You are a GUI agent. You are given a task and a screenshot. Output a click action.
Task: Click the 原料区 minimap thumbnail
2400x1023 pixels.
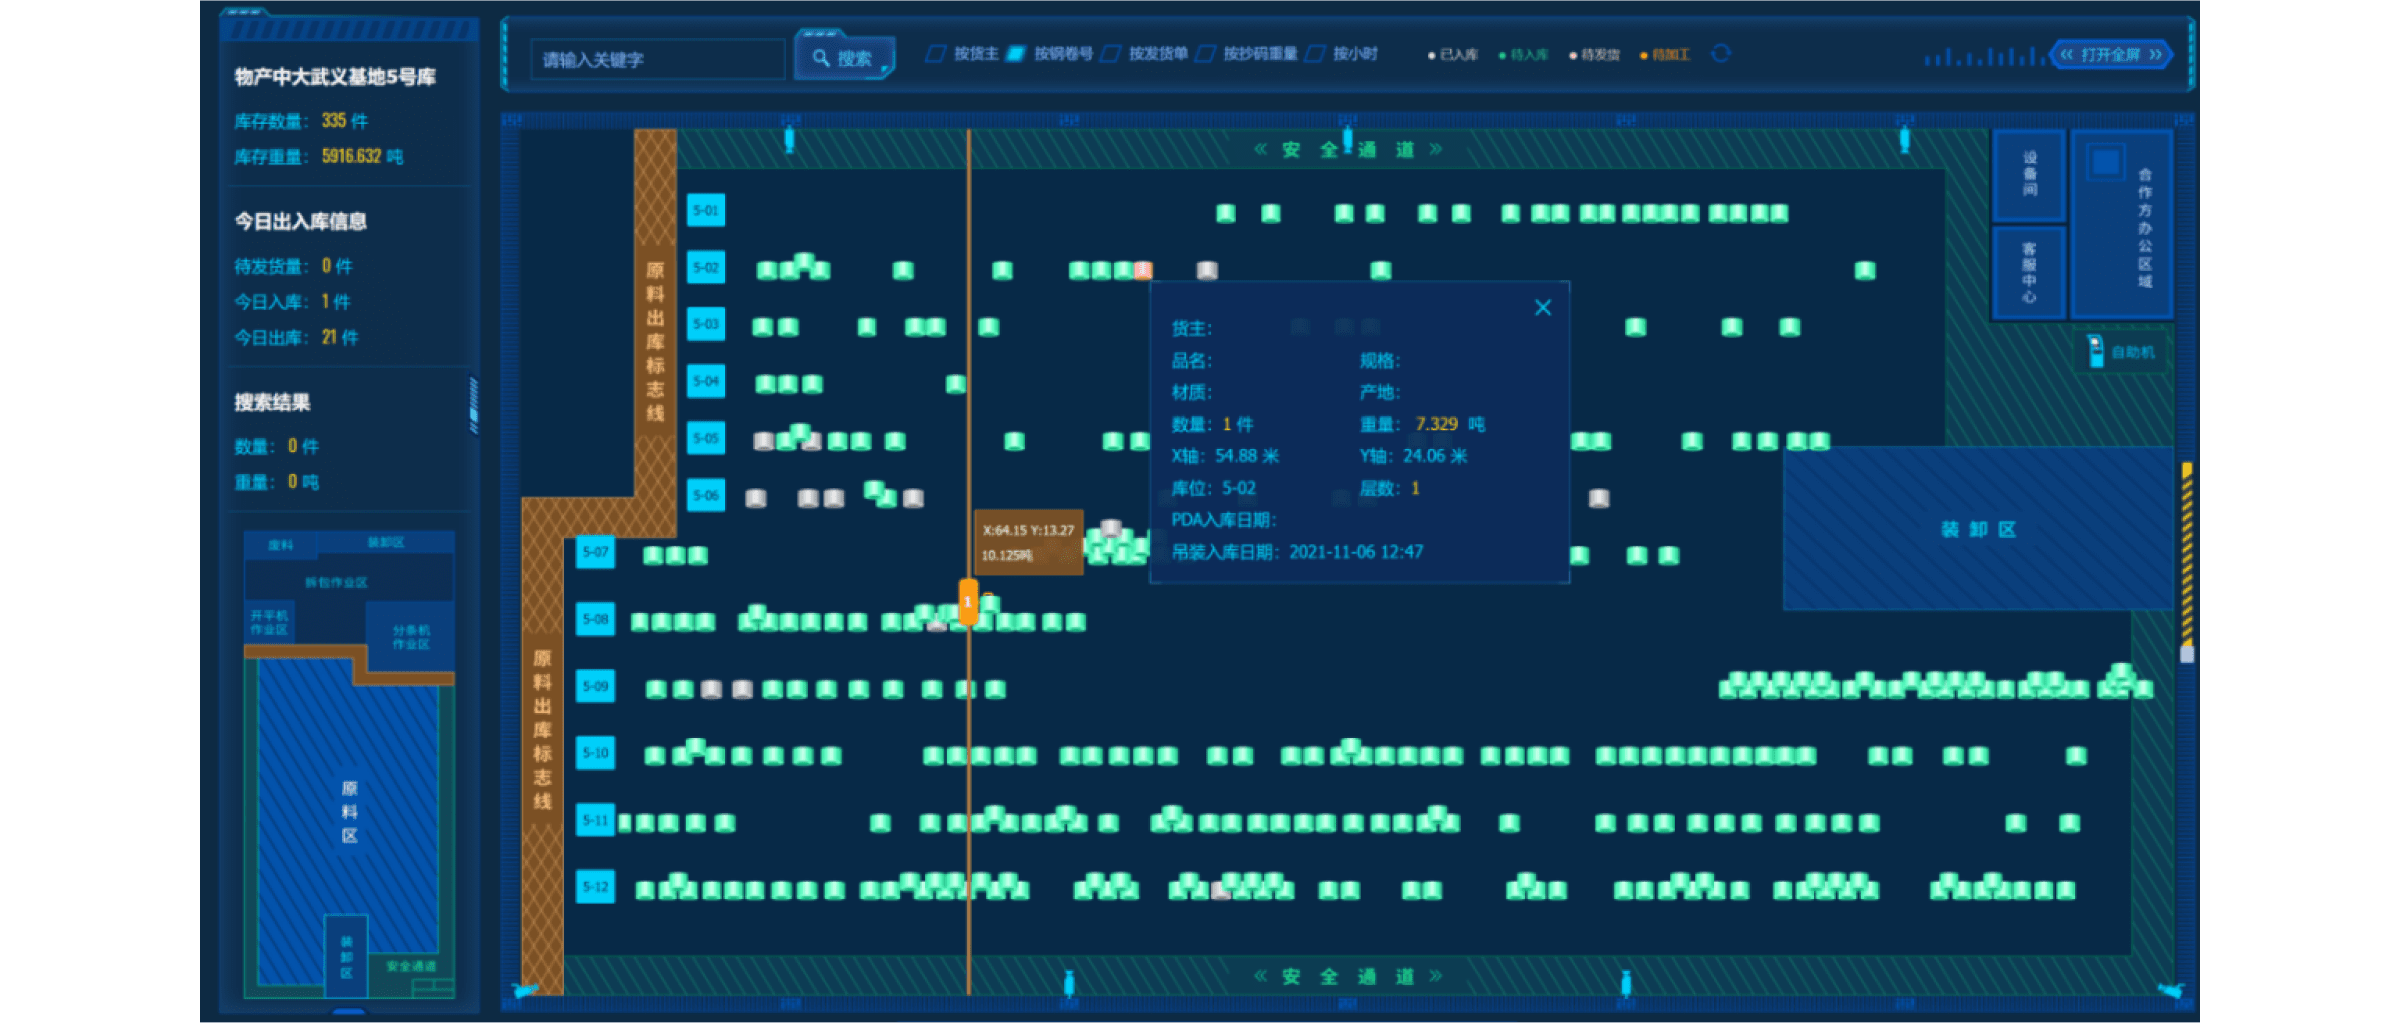[x=348, y=812]
